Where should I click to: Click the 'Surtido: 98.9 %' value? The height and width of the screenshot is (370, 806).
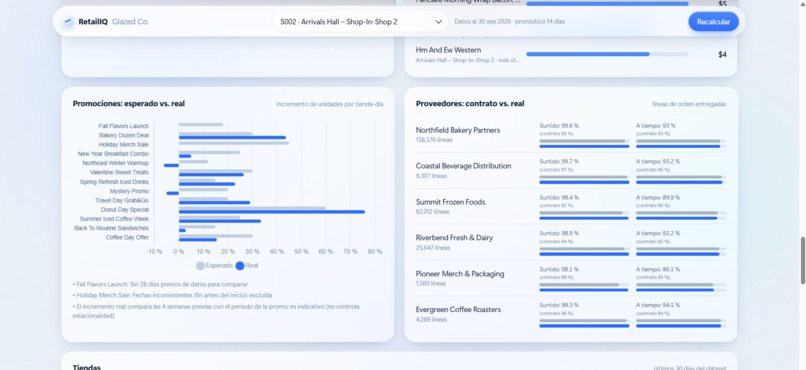tap(559, 233)
